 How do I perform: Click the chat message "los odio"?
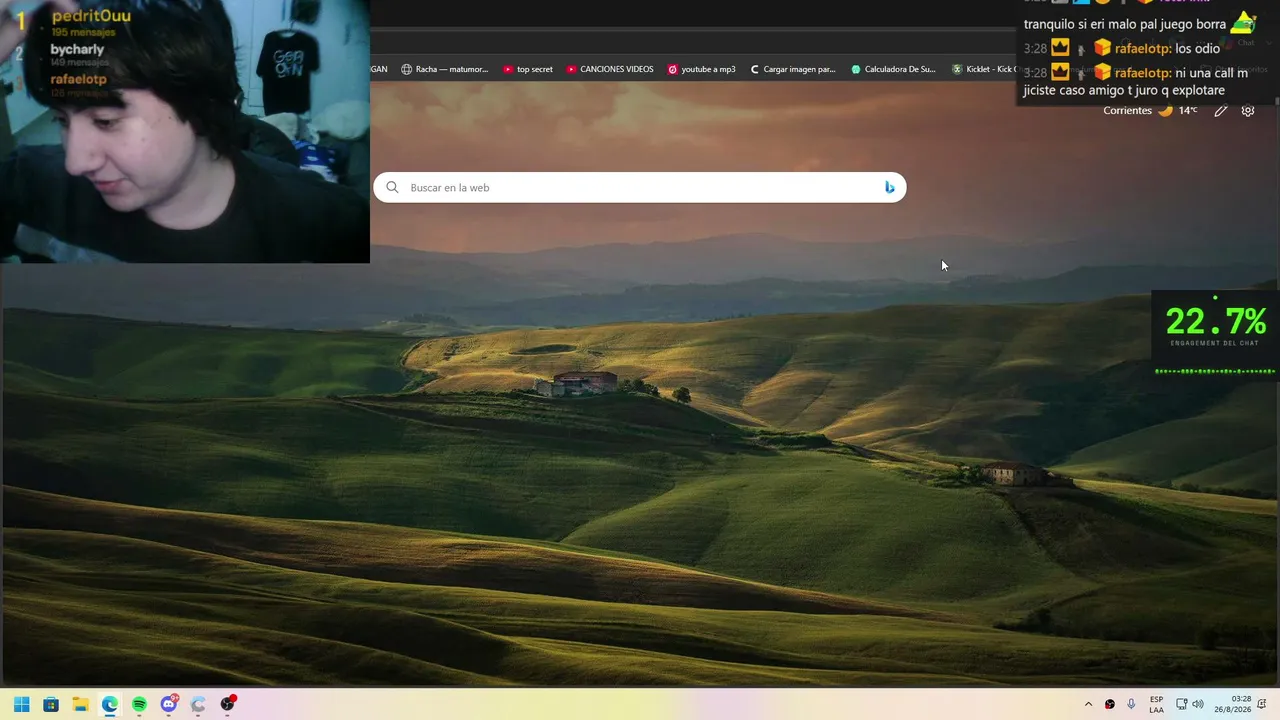(x=1198, y=48)
